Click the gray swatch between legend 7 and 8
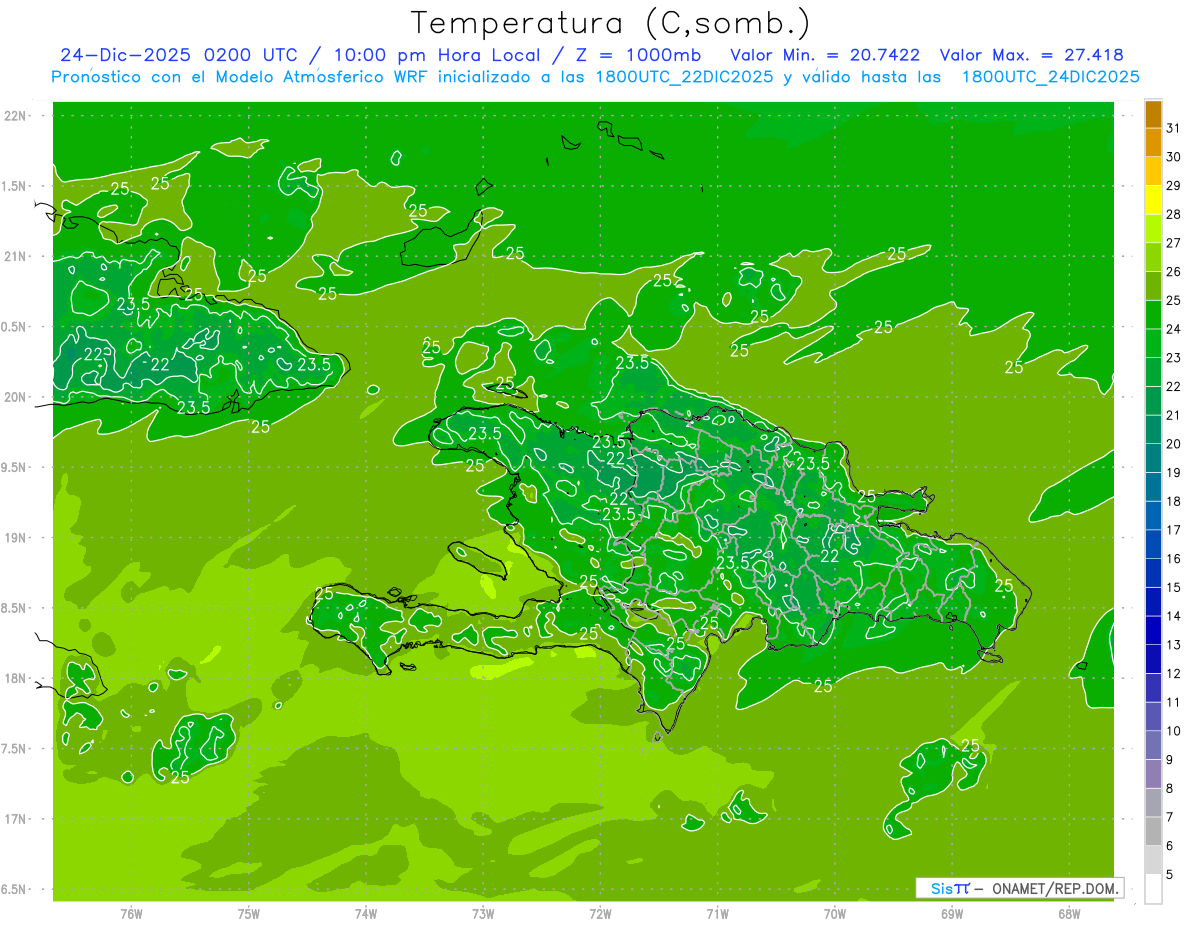Screen dimensions: 1200x927 [x=1153, y=803]
